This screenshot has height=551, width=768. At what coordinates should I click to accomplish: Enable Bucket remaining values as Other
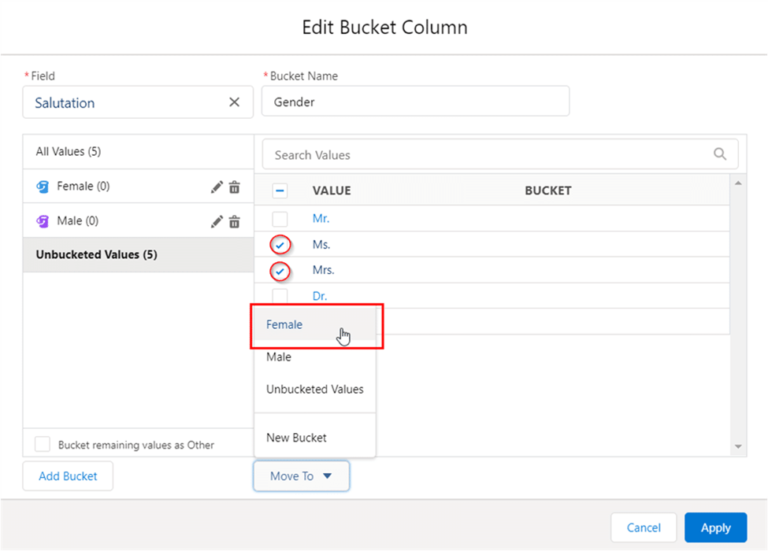coord(42,444)
